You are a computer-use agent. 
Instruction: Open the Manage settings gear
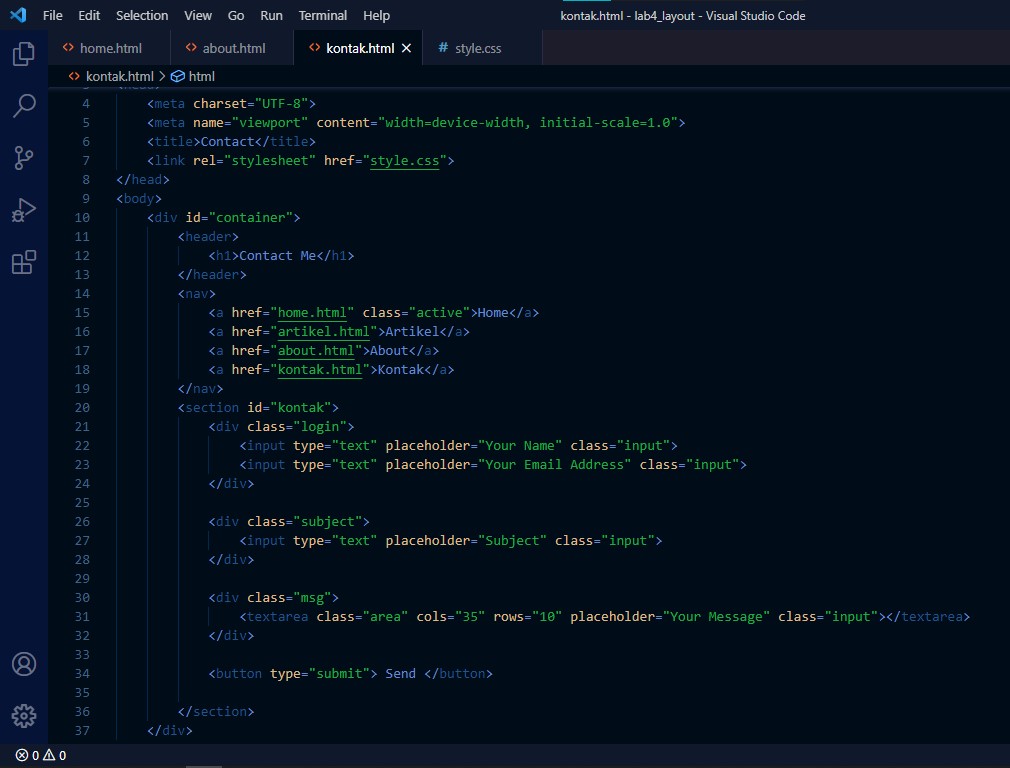pyautogui.click(x=24, y=716)
